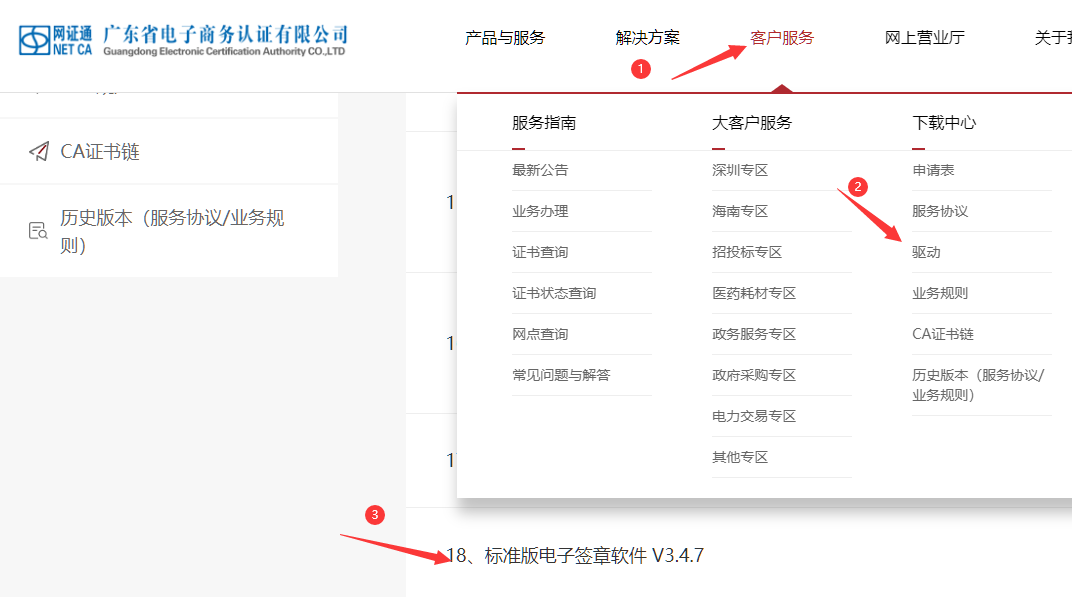This screenshot has width=1072, height=597.
Task: Click the 服务协议 link
Action: click(x=940, y=211)
